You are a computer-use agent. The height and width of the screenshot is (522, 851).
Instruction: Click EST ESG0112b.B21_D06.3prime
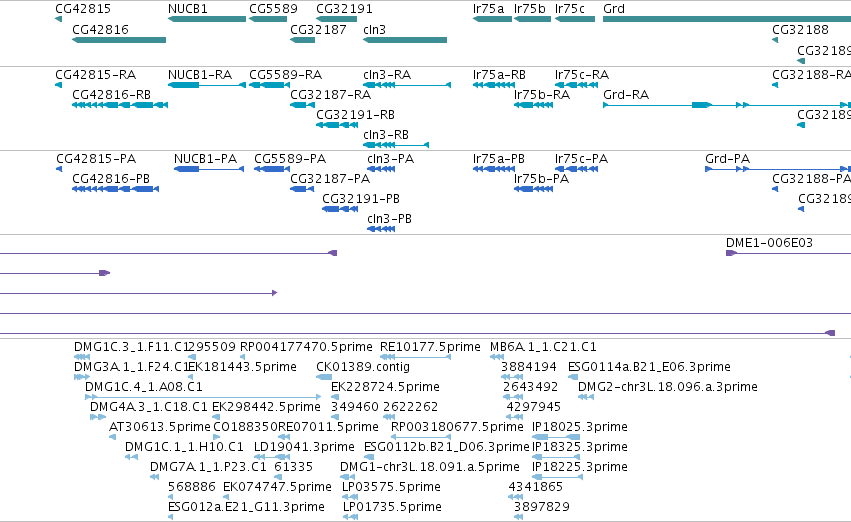click(447, 447)
